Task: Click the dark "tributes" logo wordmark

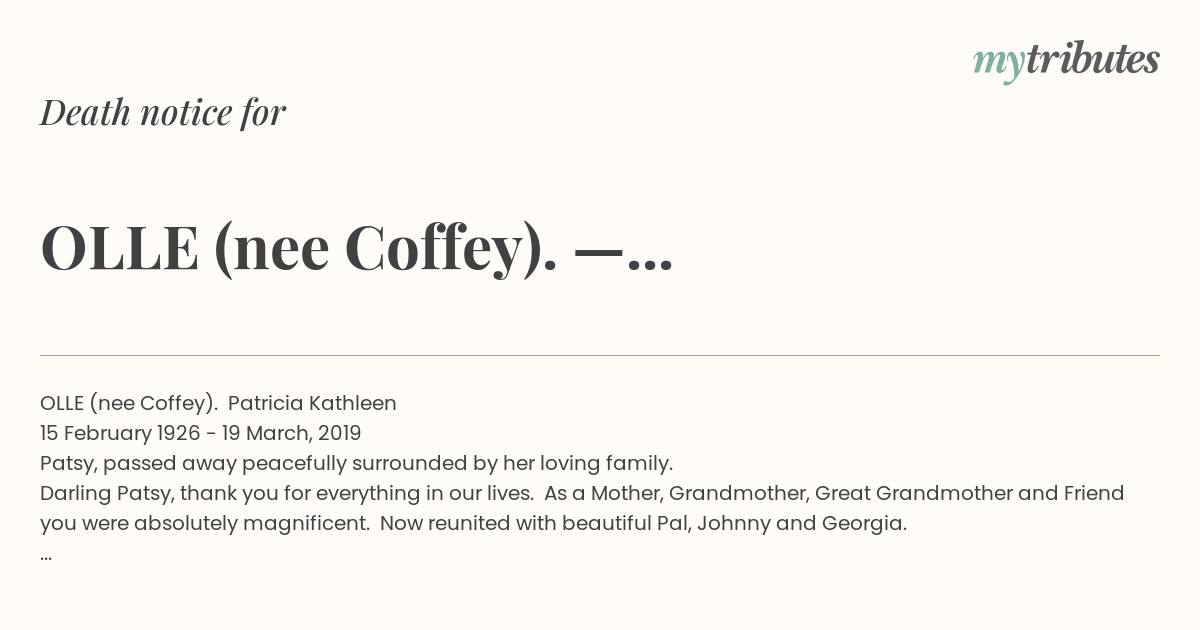Action: (1092, 59)
